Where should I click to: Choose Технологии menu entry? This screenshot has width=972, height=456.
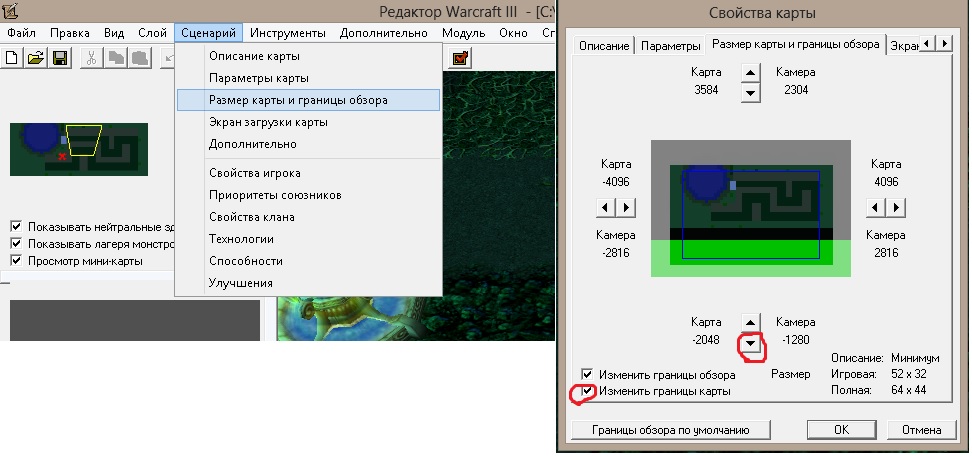[308, 239]
